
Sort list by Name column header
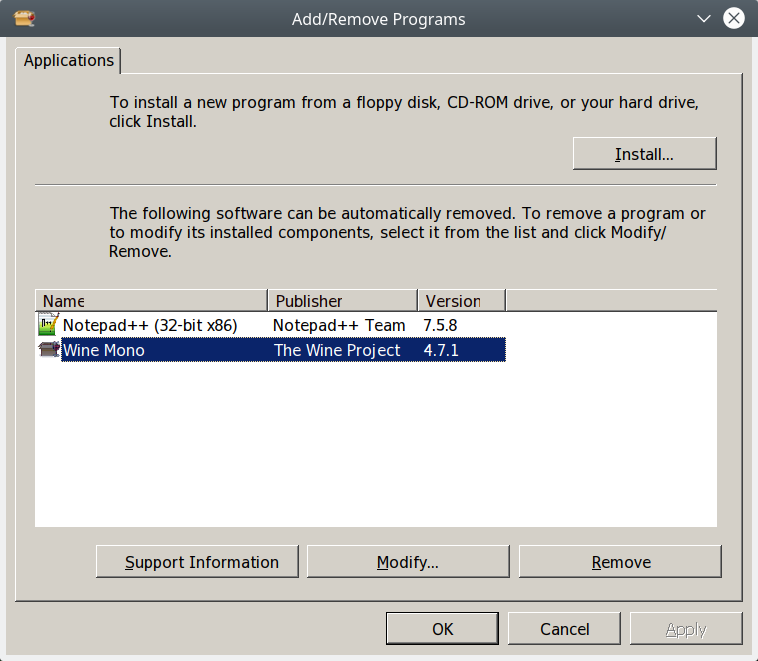point(151,301)
